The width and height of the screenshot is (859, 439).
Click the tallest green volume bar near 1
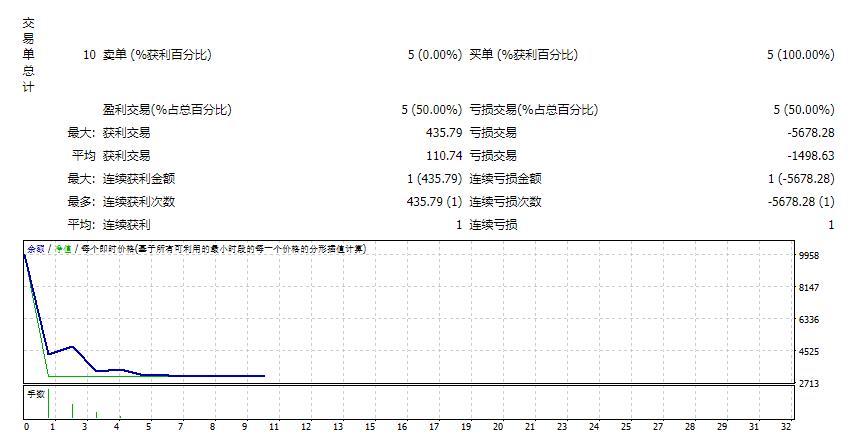tap(49, 403)
